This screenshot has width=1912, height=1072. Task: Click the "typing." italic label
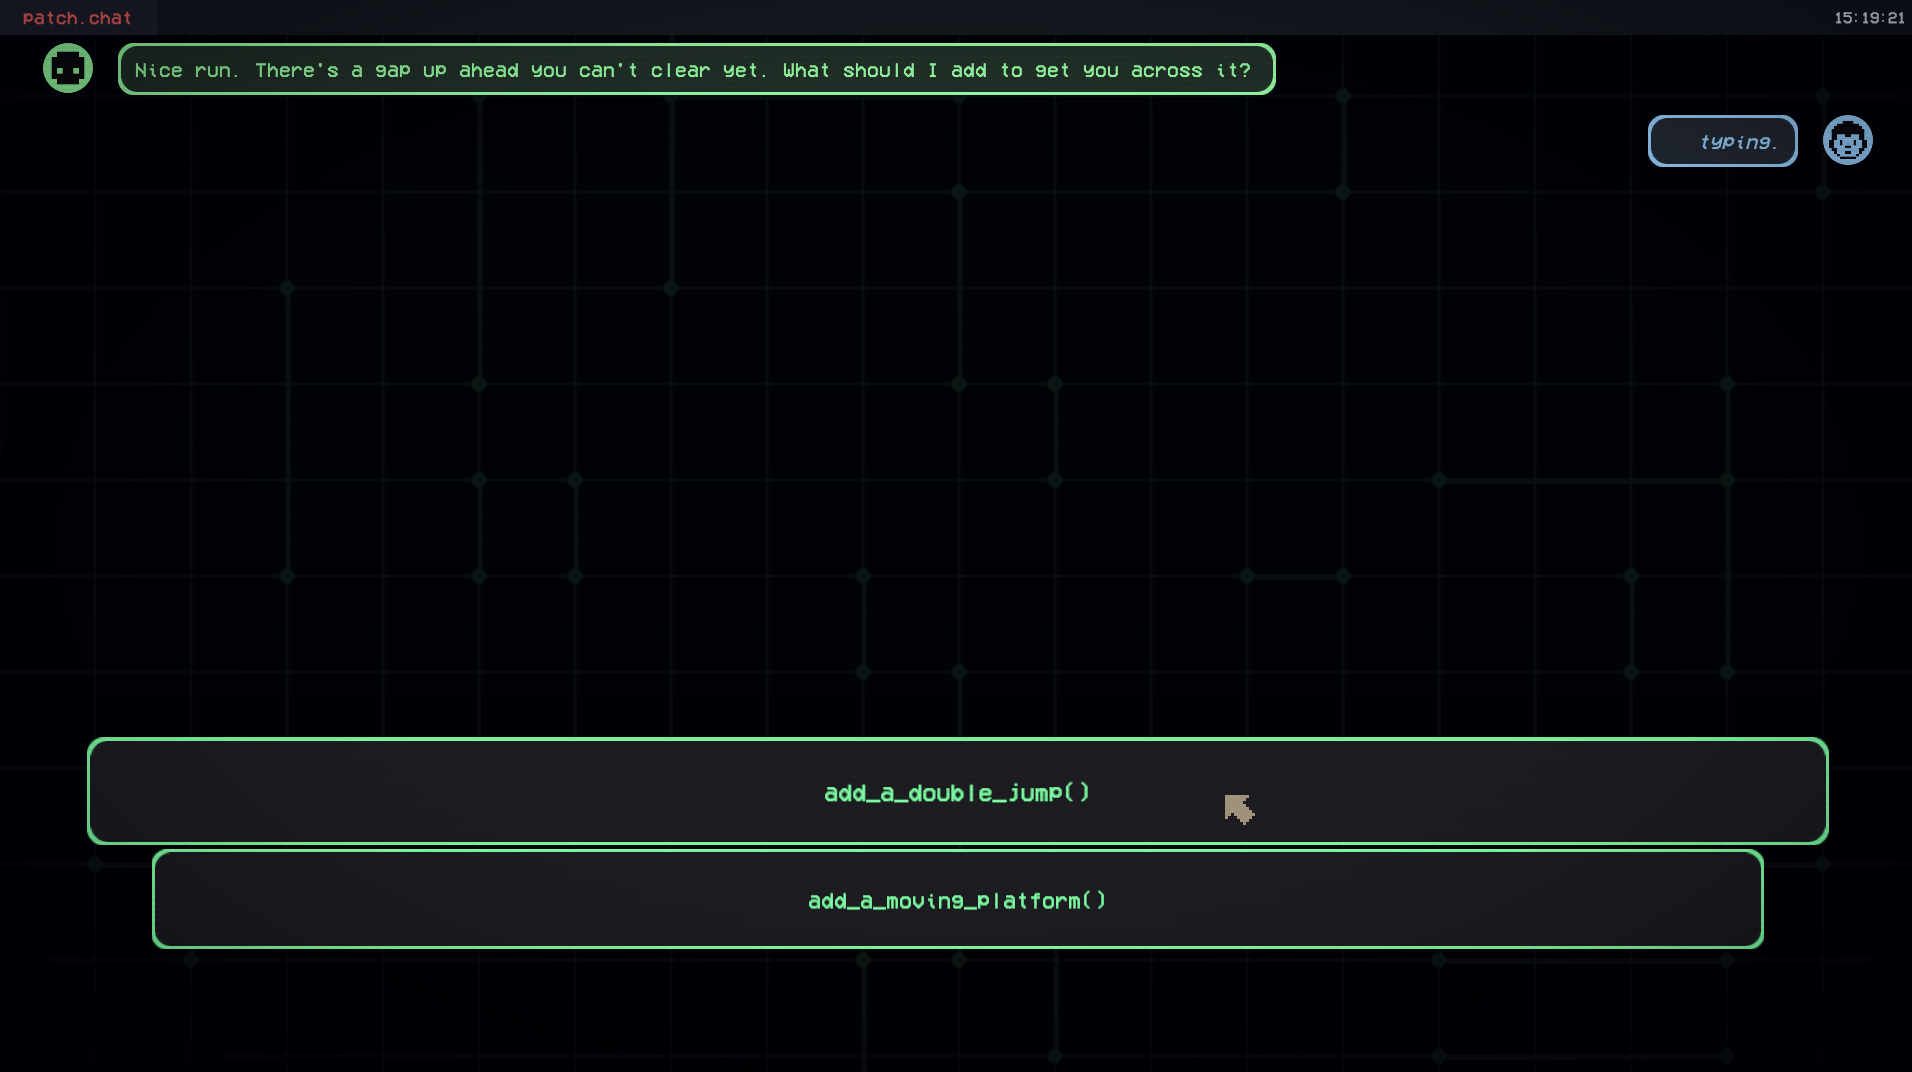coord(1738,142)
